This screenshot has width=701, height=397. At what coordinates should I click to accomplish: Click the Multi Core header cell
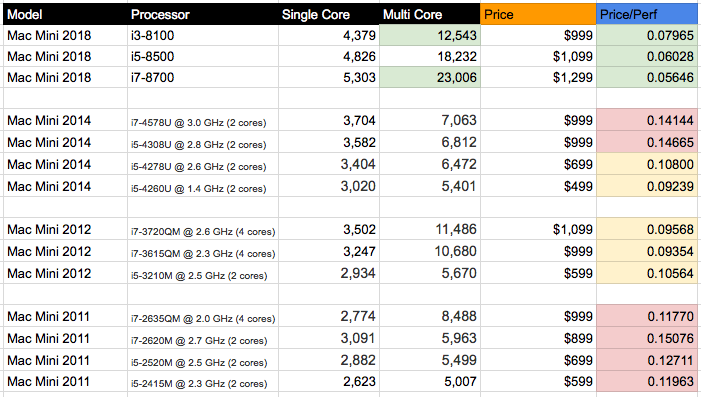pos(430,14)
